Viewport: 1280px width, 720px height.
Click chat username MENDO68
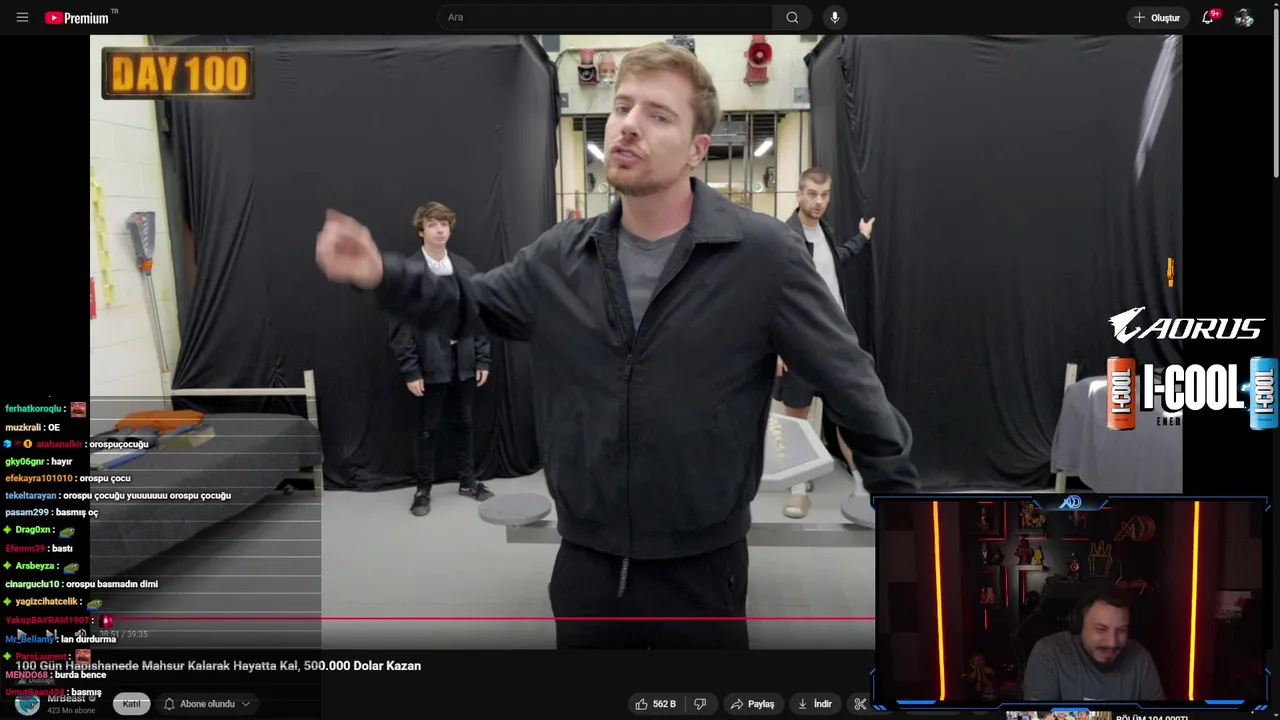(26, 675)
